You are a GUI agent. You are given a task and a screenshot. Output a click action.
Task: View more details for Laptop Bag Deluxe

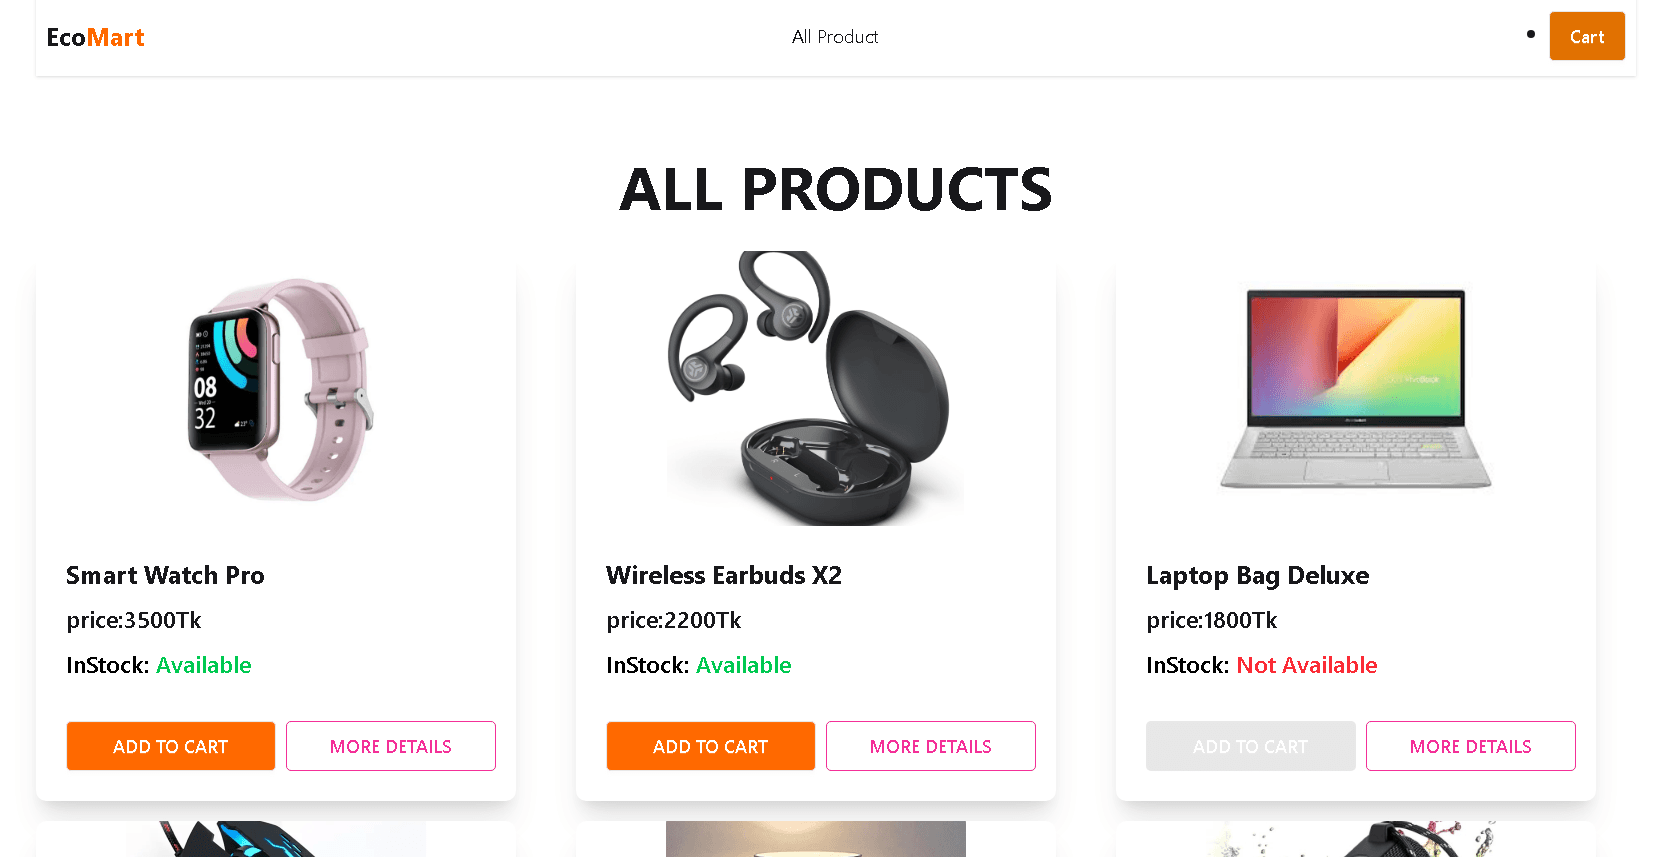point(1470,746)
